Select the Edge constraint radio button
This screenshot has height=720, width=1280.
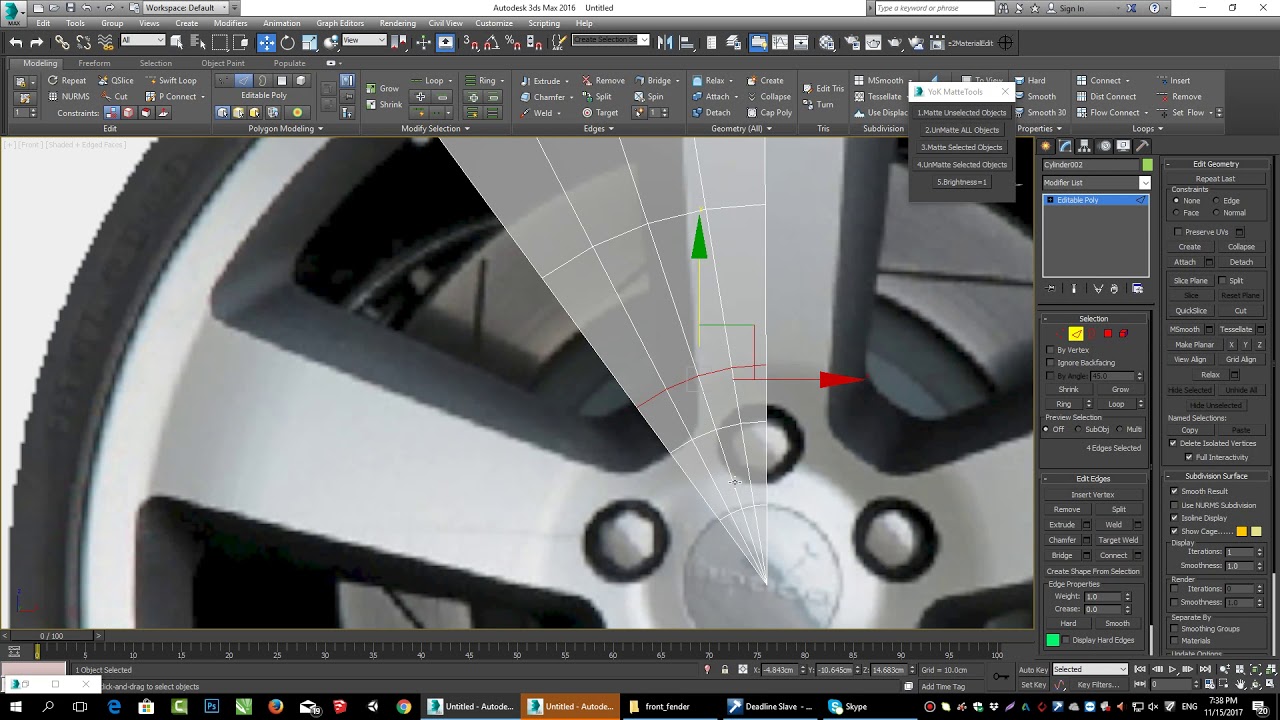[x=1216, y=201]
